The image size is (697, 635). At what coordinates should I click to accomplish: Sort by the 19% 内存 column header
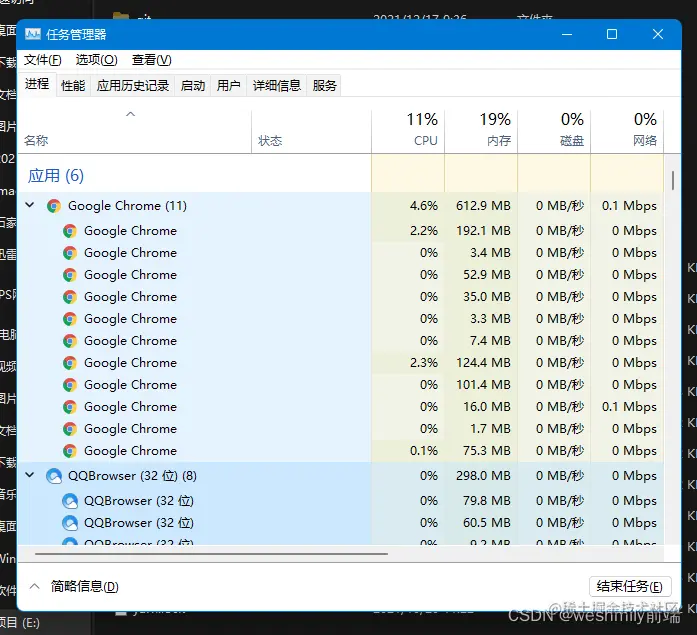pos(481,132)
